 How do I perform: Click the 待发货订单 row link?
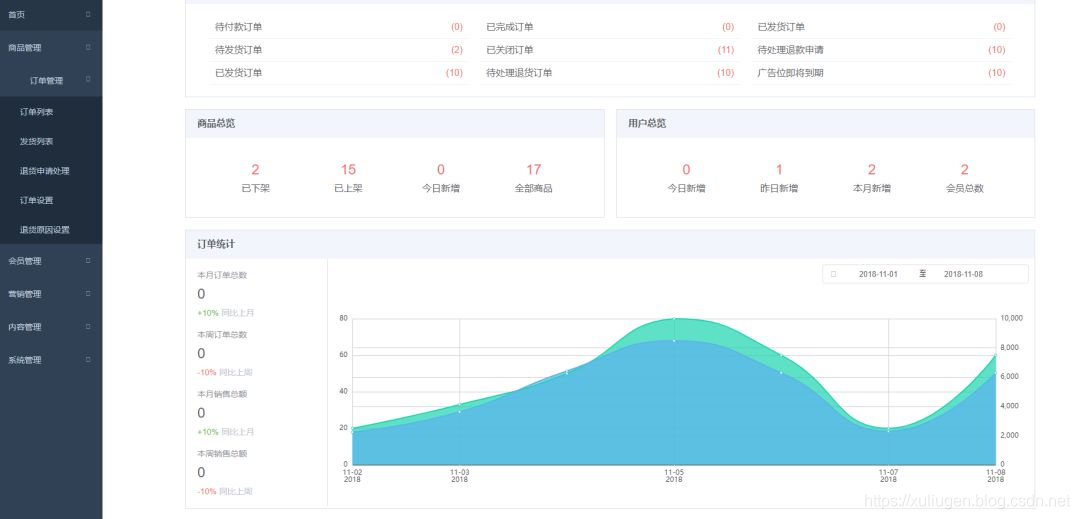click(x=239, y=50)
